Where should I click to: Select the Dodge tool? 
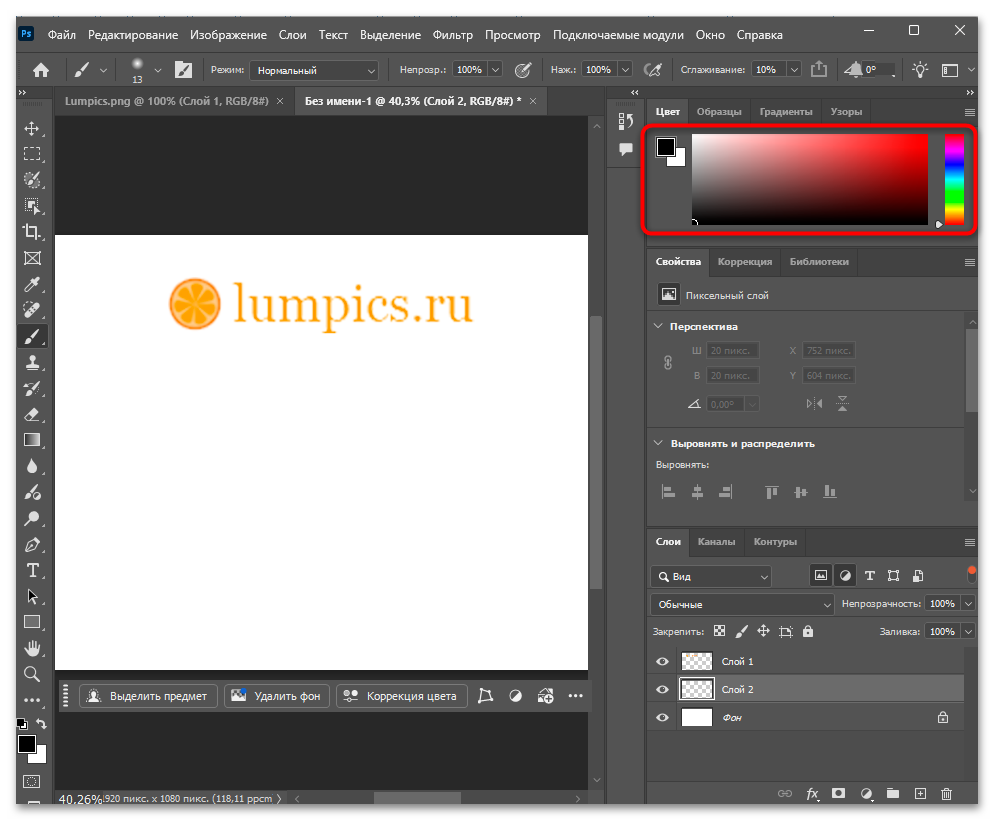[32, 518]
